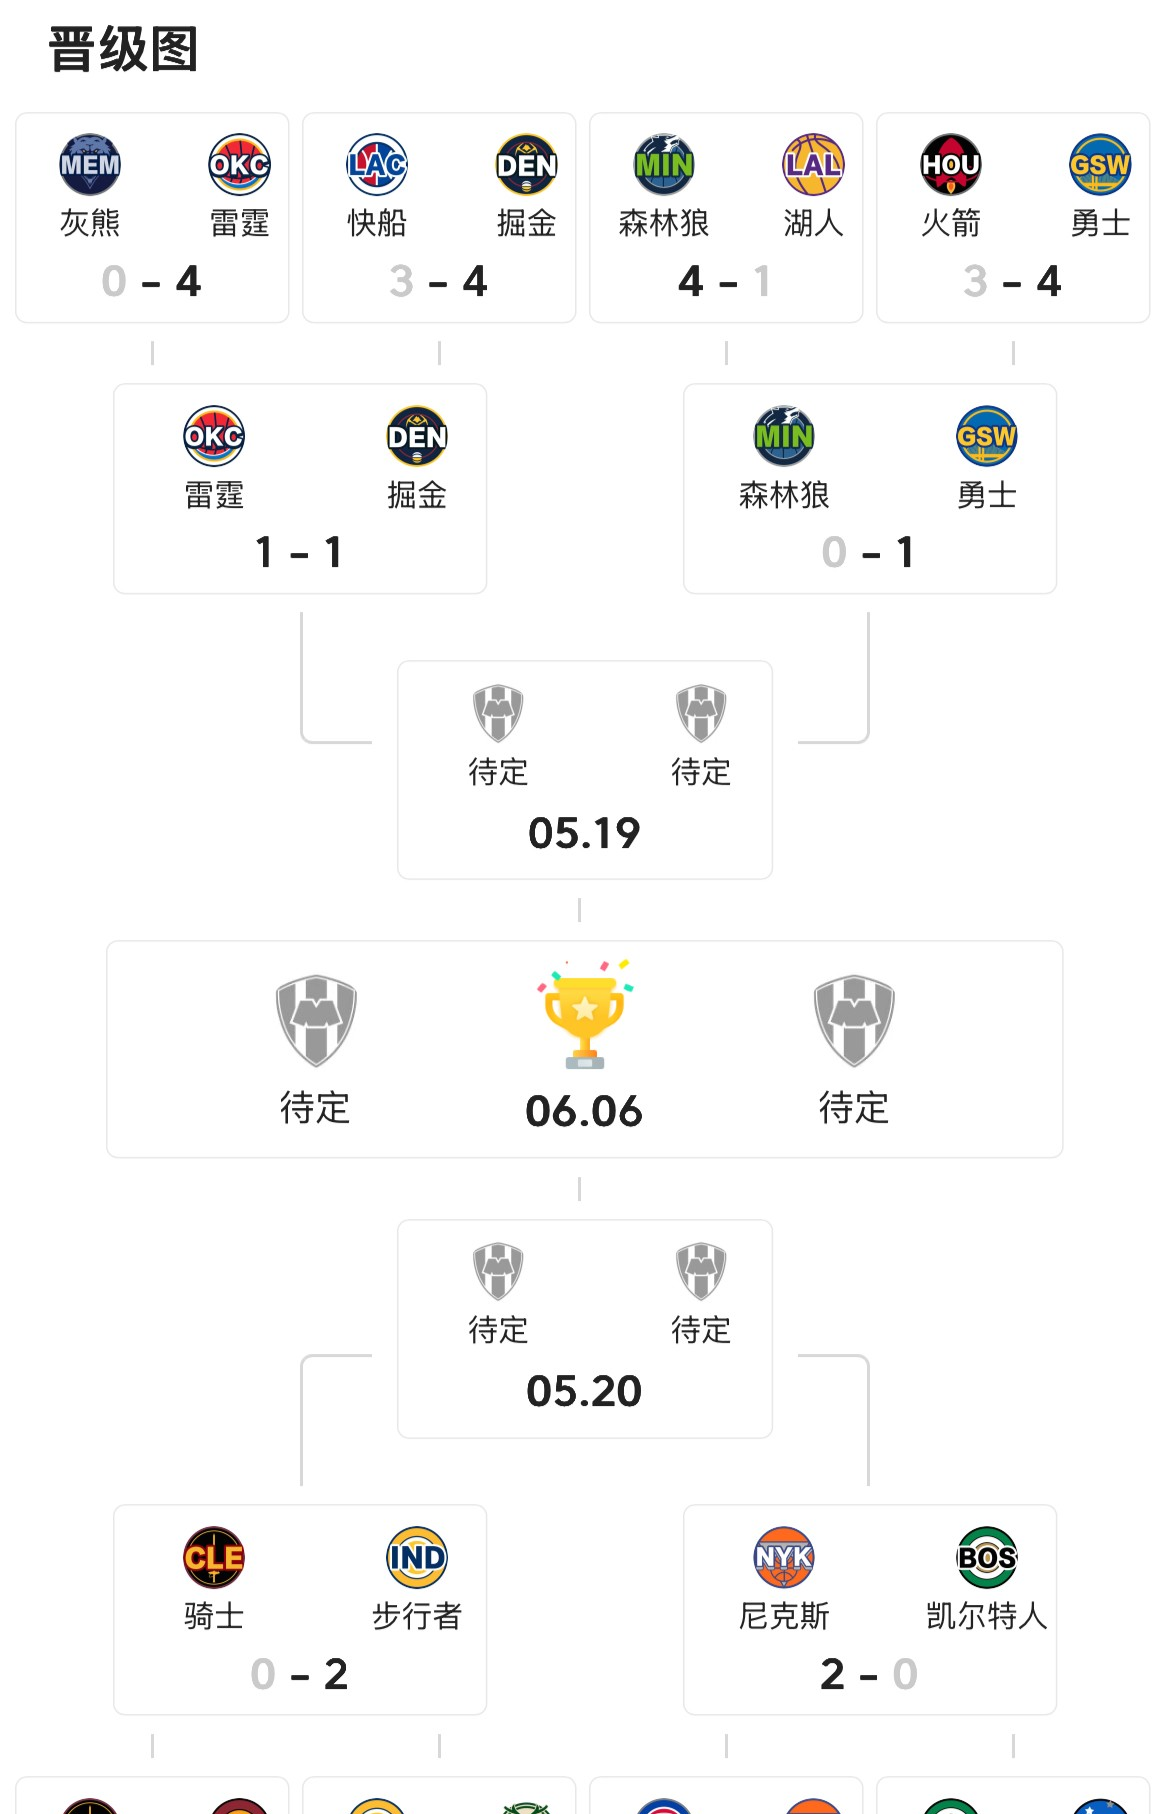Select the NYK Knicks team logo

(x=784, y=1557)
